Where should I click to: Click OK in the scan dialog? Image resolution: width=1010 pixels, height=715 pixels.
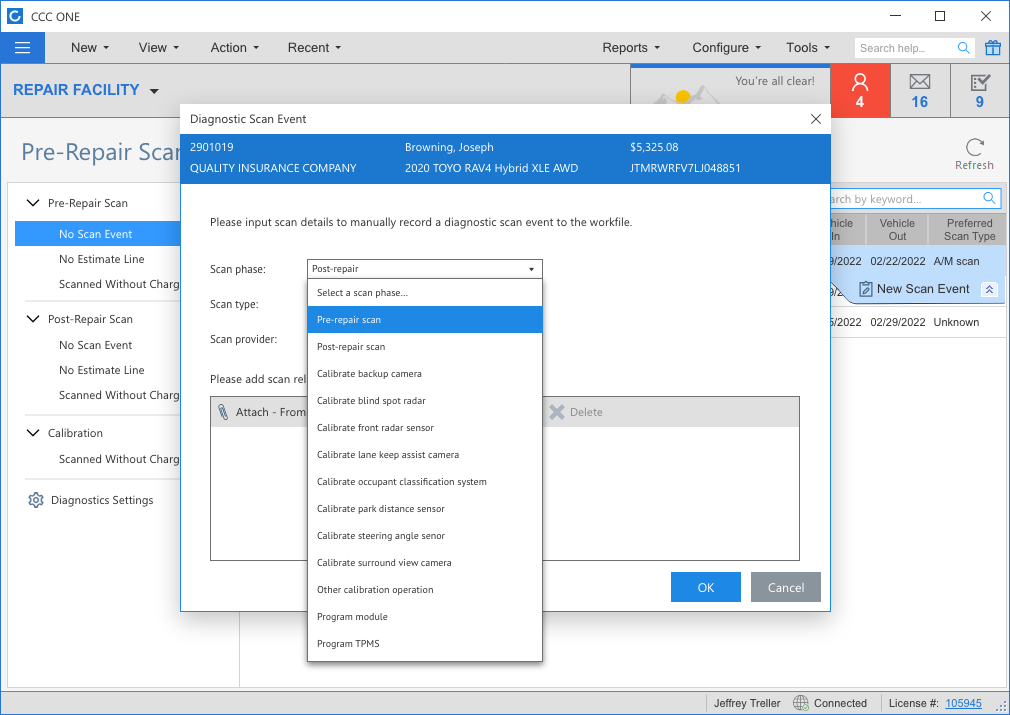[x=705, y=587]
